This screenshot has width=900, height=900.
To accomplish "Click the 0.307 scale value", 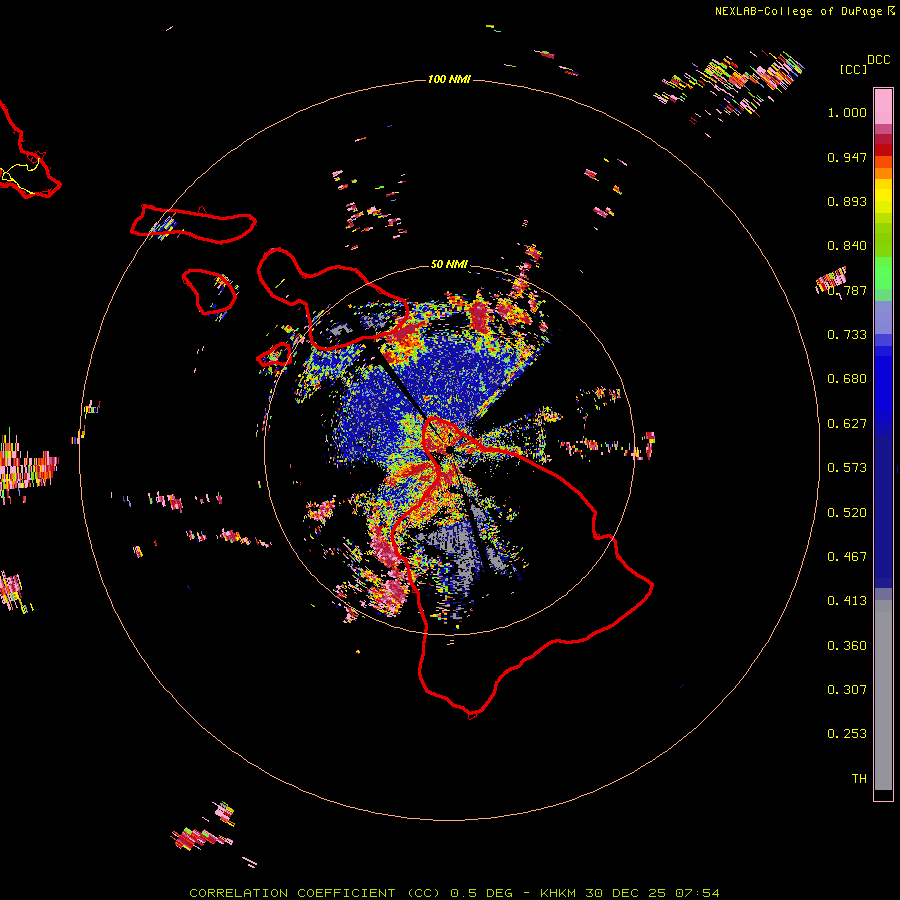I will click(x=847, y=690).
